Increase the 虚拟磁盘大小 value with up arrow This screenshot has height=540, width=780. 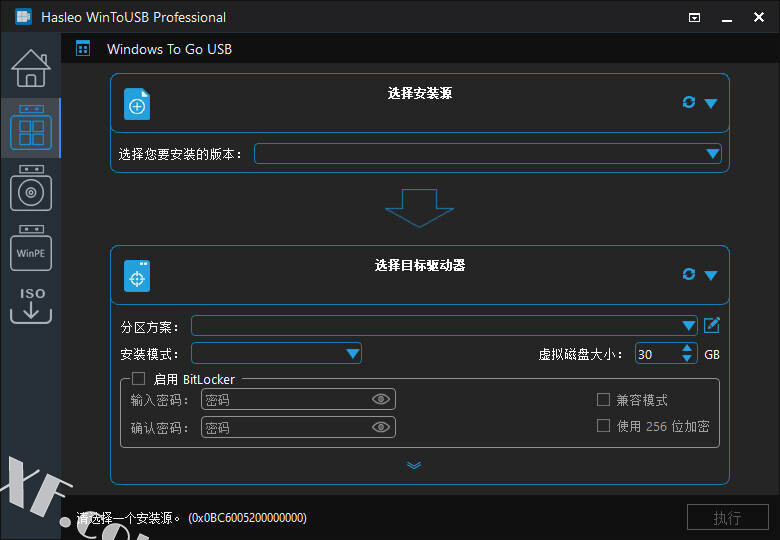pos(687,349)
